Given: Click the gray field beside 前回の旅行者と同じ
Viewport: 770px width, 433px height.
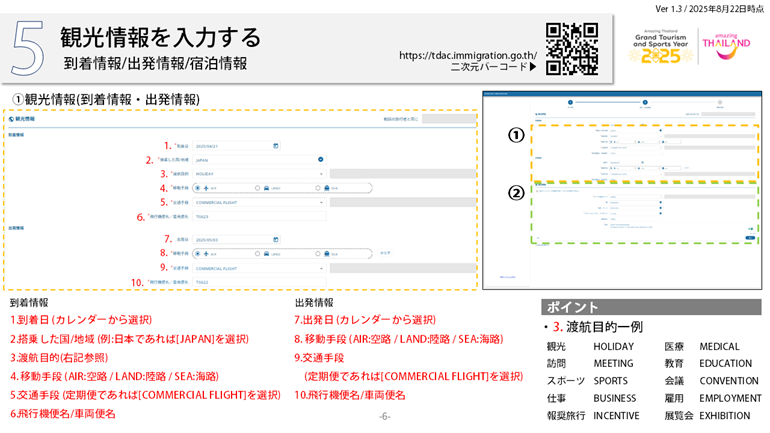Looking at the screenshot, I should [449, 119].
